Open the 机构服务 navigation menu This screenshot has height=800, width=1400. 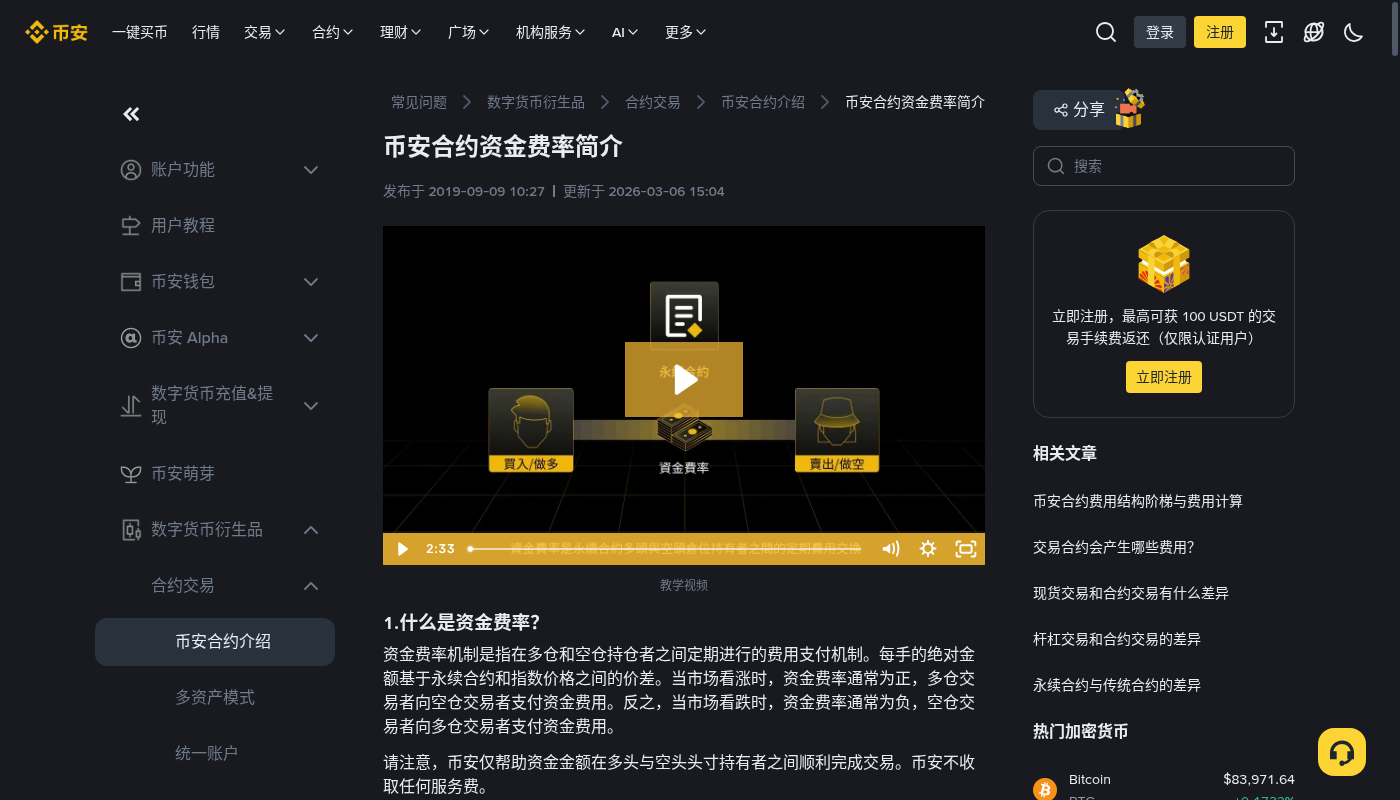(551, 32)
